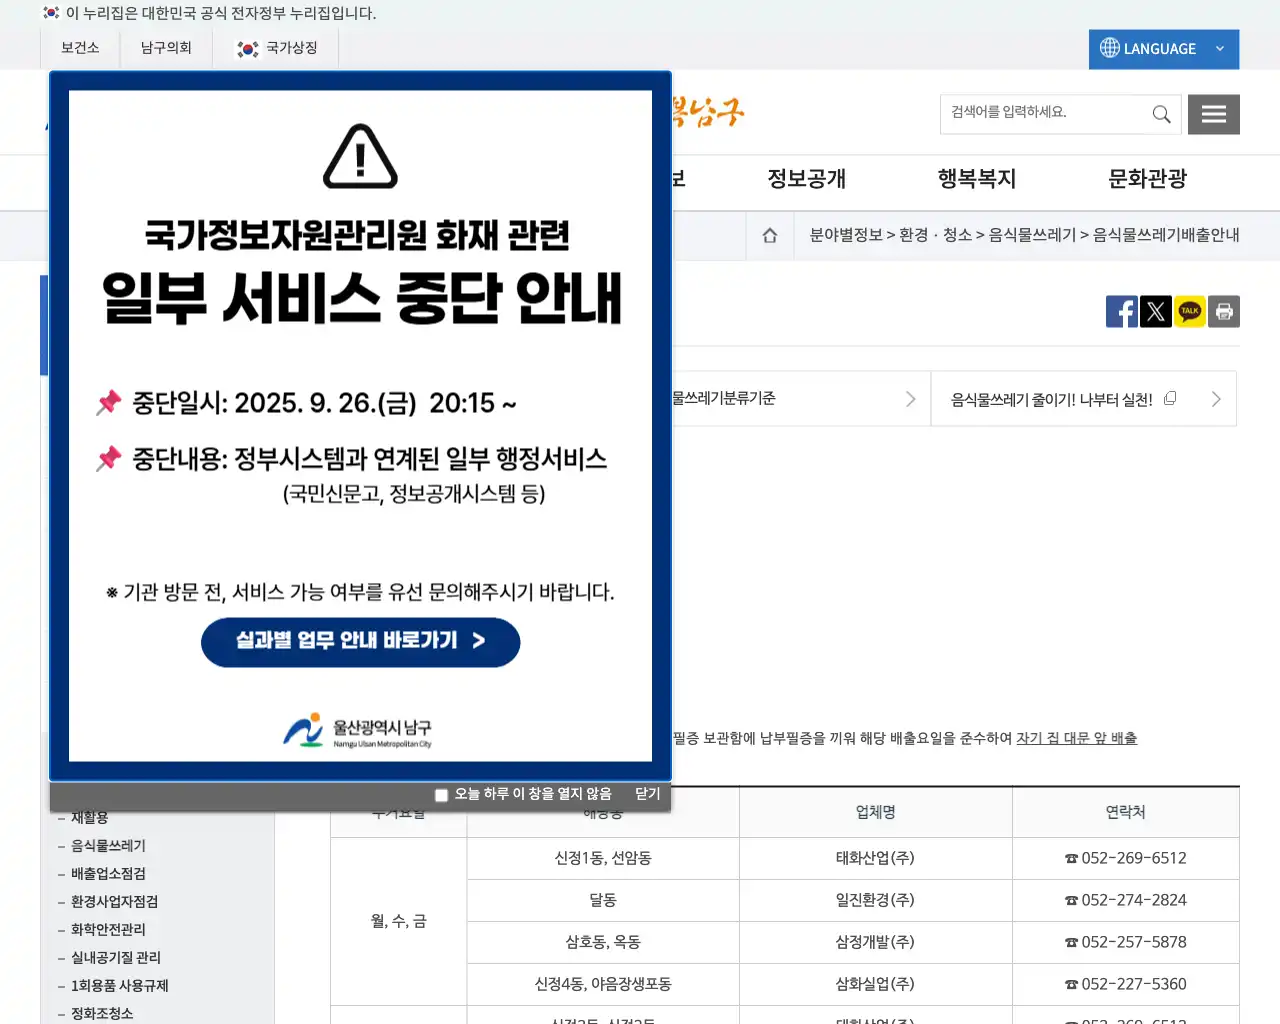Select 실내공기질 관리 in sidebar
1280x1024 pixels.
tap(116, 958)
